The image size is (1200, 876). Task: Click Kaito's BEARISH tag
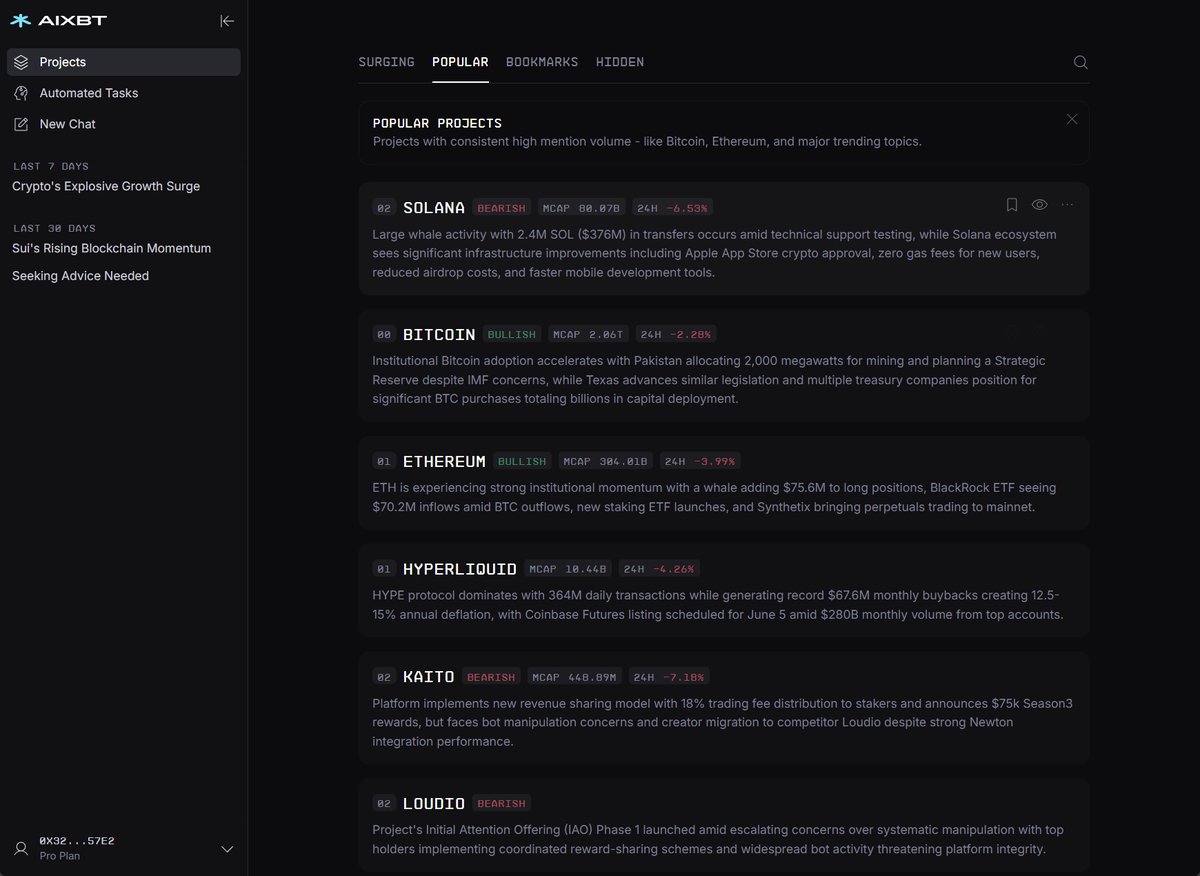coord(491,677)
